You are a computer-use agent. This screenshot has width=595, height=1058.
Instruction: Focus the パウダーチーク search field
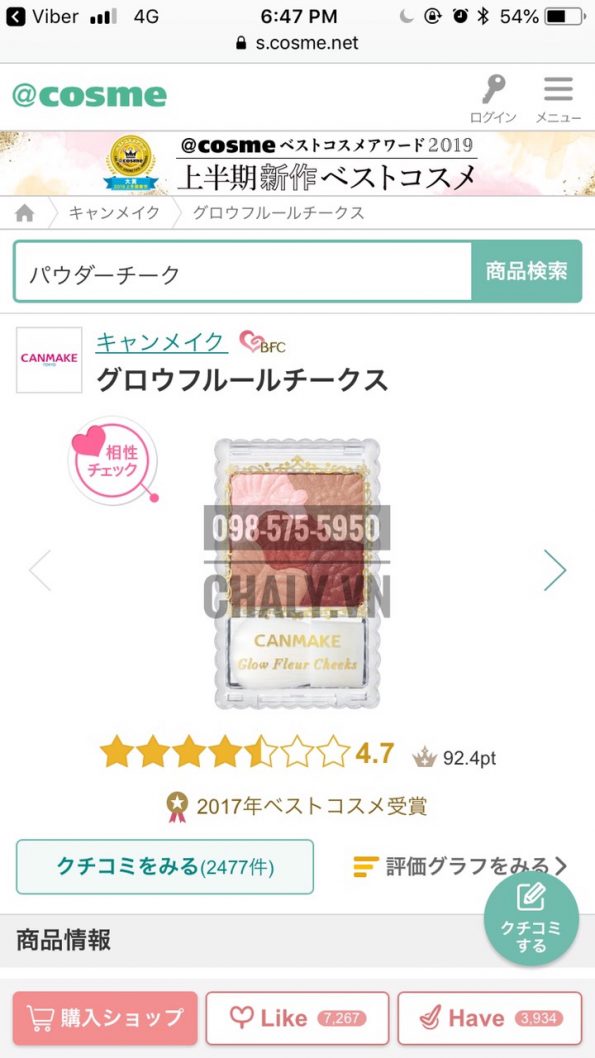[243, 271]
